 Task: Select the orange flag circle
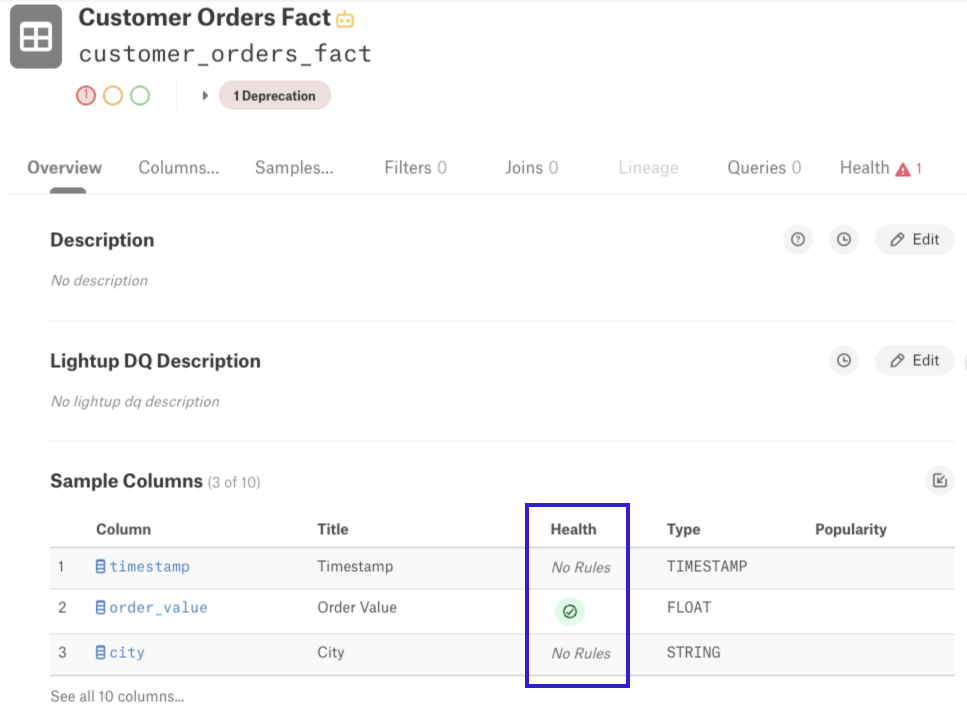tap(113, 96)
